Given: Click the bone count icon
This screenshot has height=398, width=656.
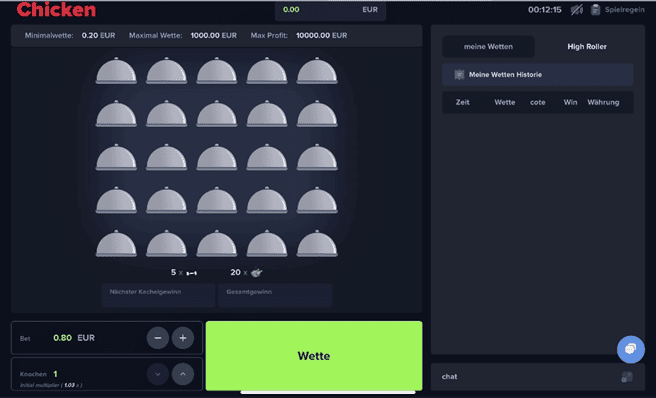Looking at the screenshot, I should click(x=191, y=273).
